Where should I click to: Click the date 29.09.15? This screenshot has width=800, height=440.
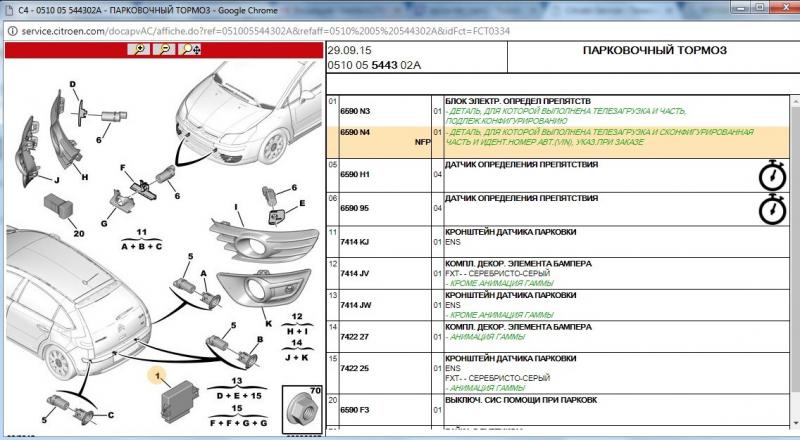(349, 50)
